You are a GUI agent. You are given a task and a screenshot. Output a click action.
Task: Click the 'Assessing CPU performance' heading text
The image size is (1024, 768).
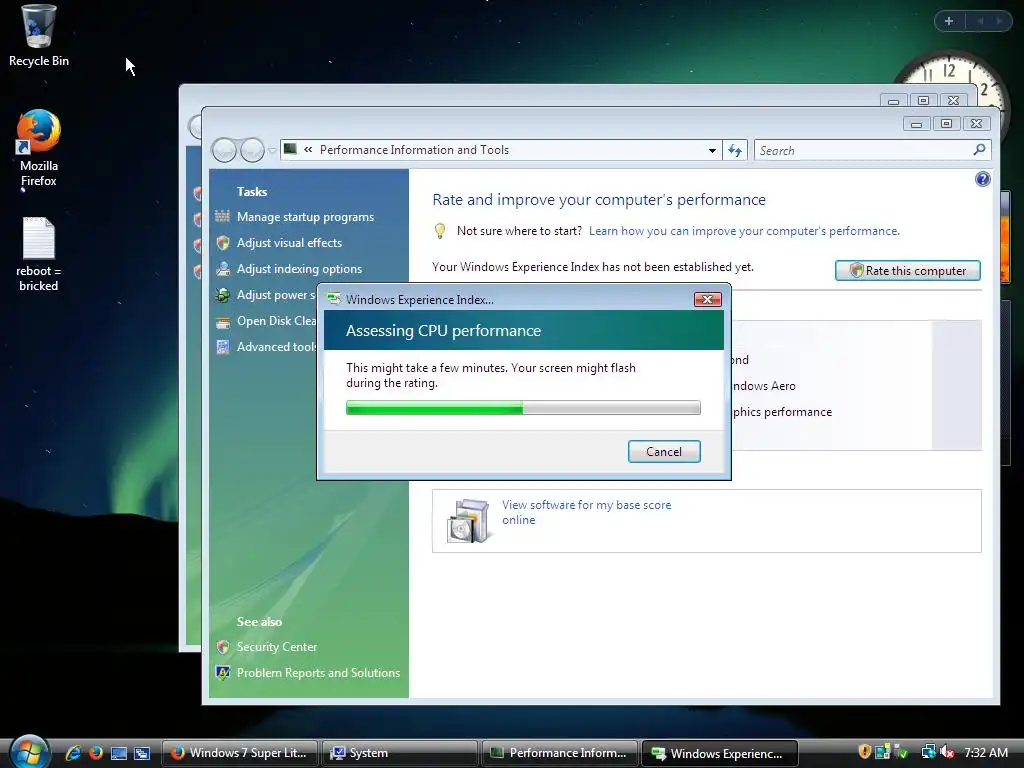click(x=443, y=330)
